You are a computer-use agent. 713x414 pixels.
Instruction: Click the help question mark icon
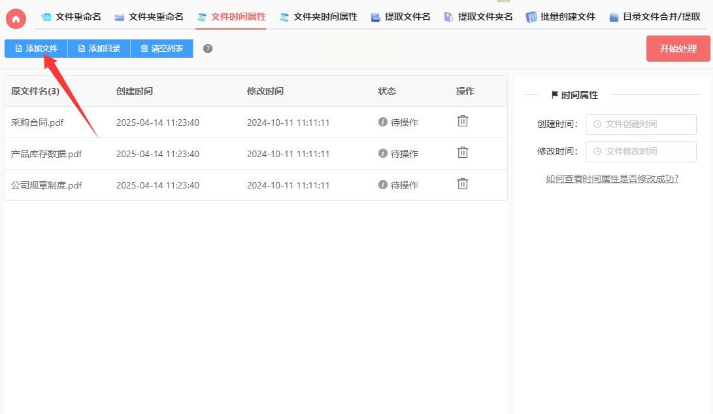tap(208, 48)
